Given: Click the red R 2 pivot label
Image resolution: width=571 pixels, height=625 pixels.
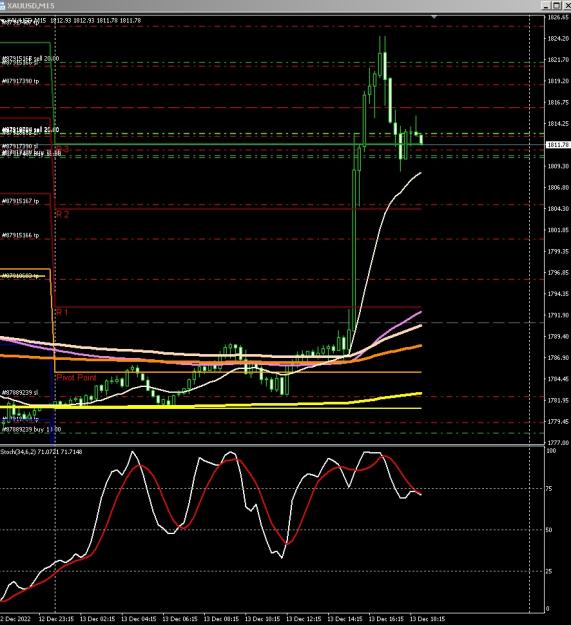Looking at the screenshot, I should (x=63, y=214).
